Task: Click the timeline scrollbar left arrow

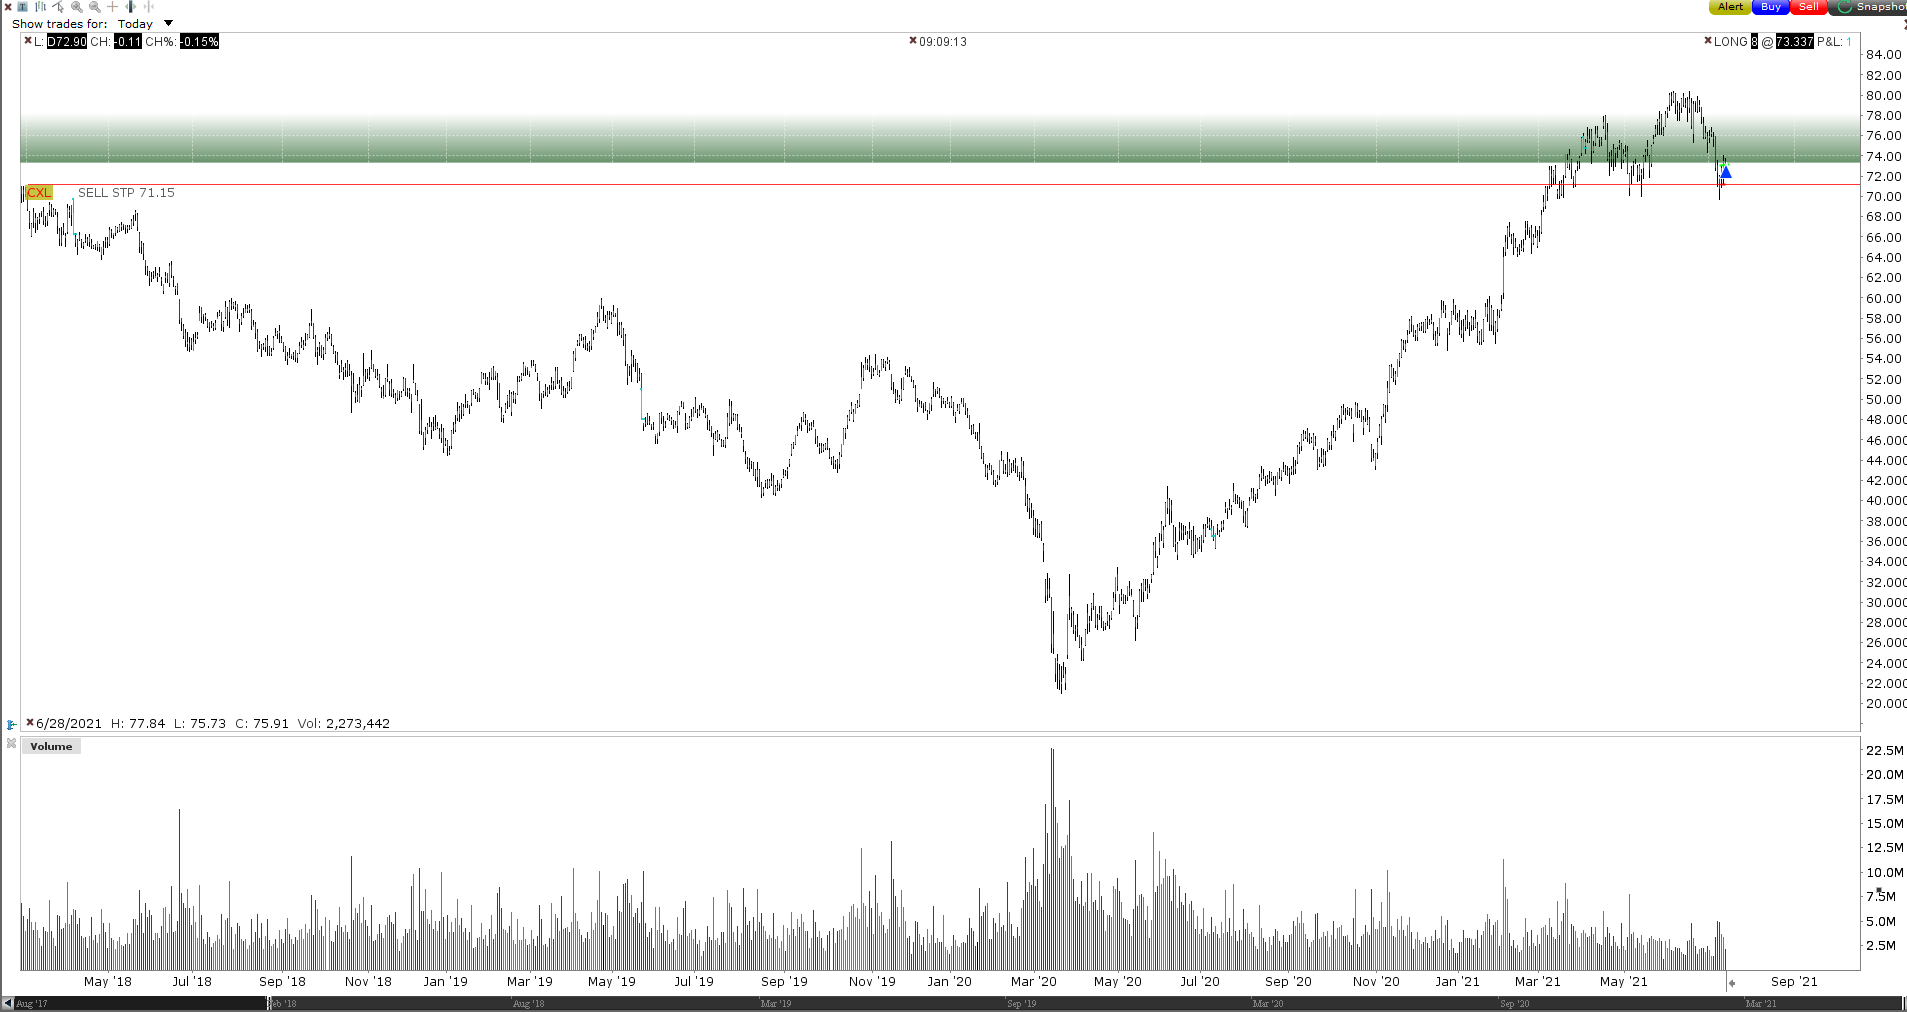Action: 8,1003
